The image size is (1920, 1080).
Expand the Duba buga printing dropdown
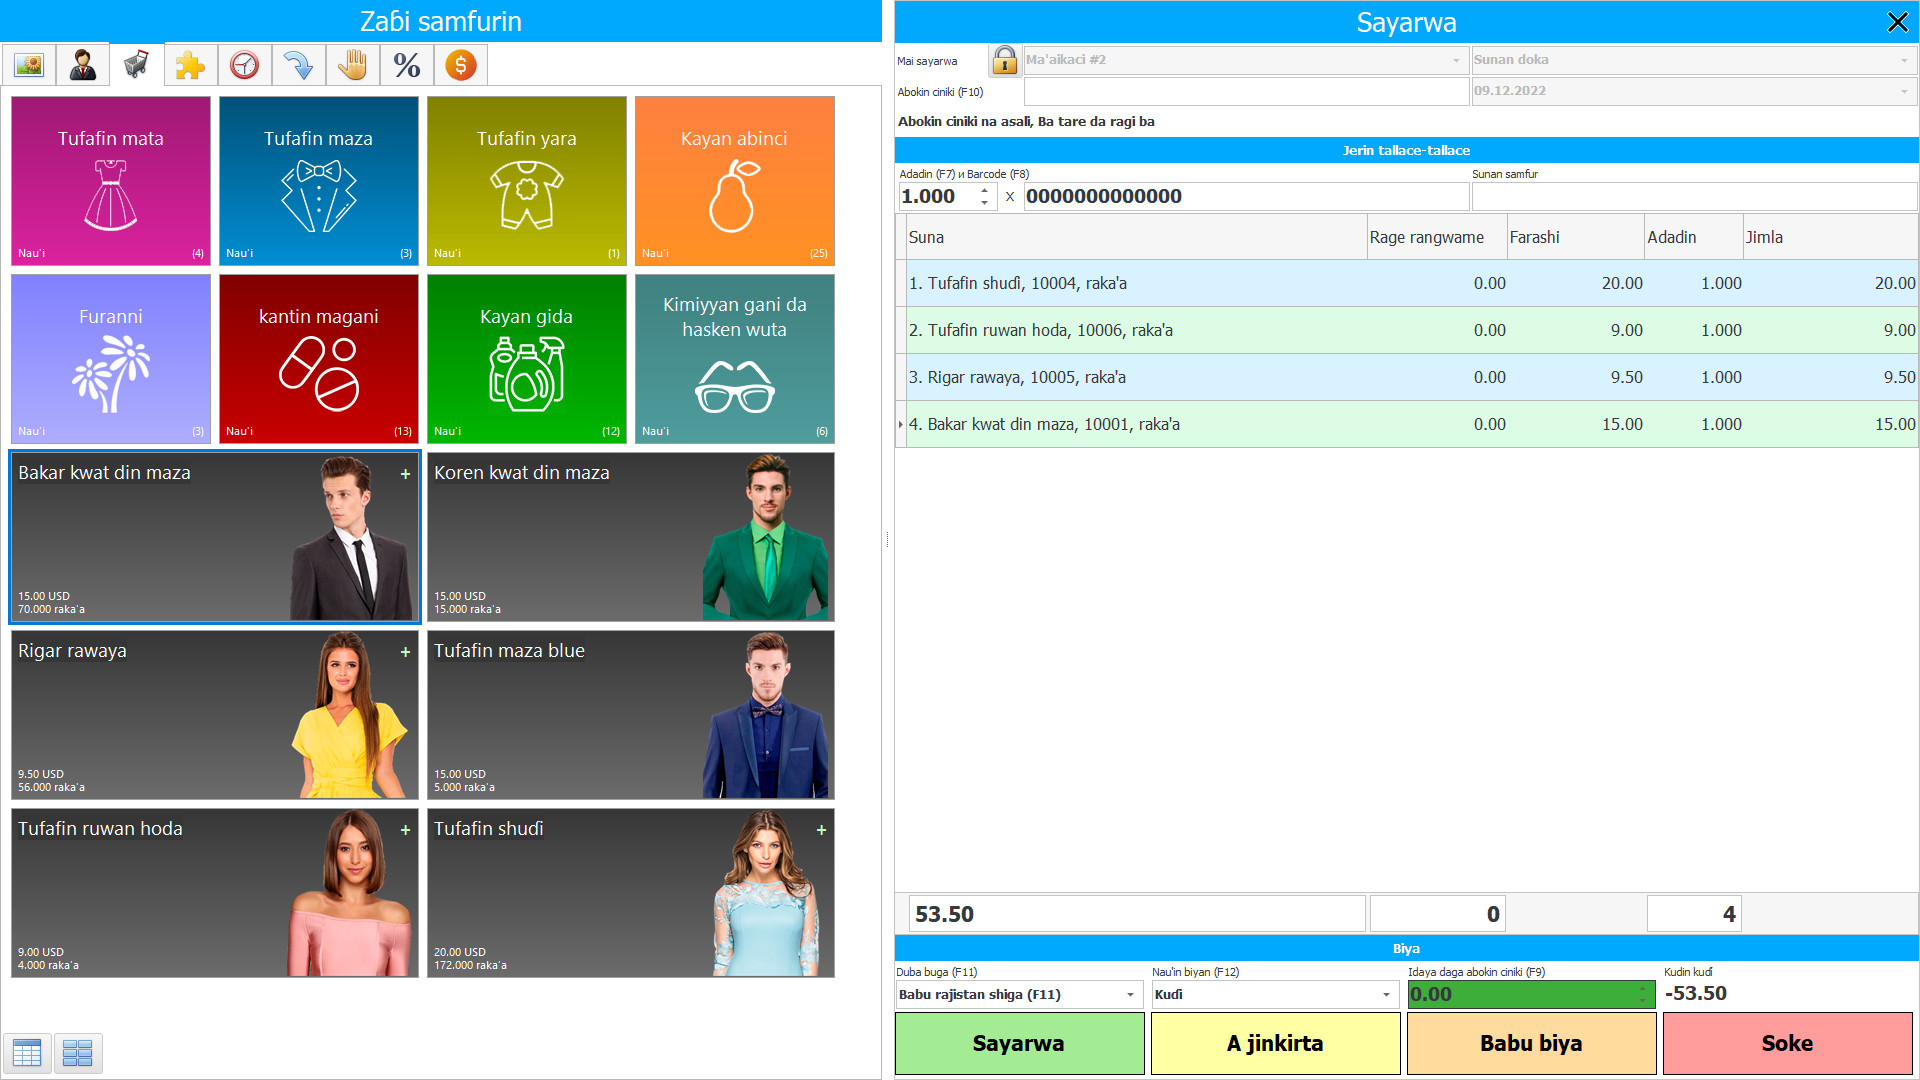point(1130,995)
